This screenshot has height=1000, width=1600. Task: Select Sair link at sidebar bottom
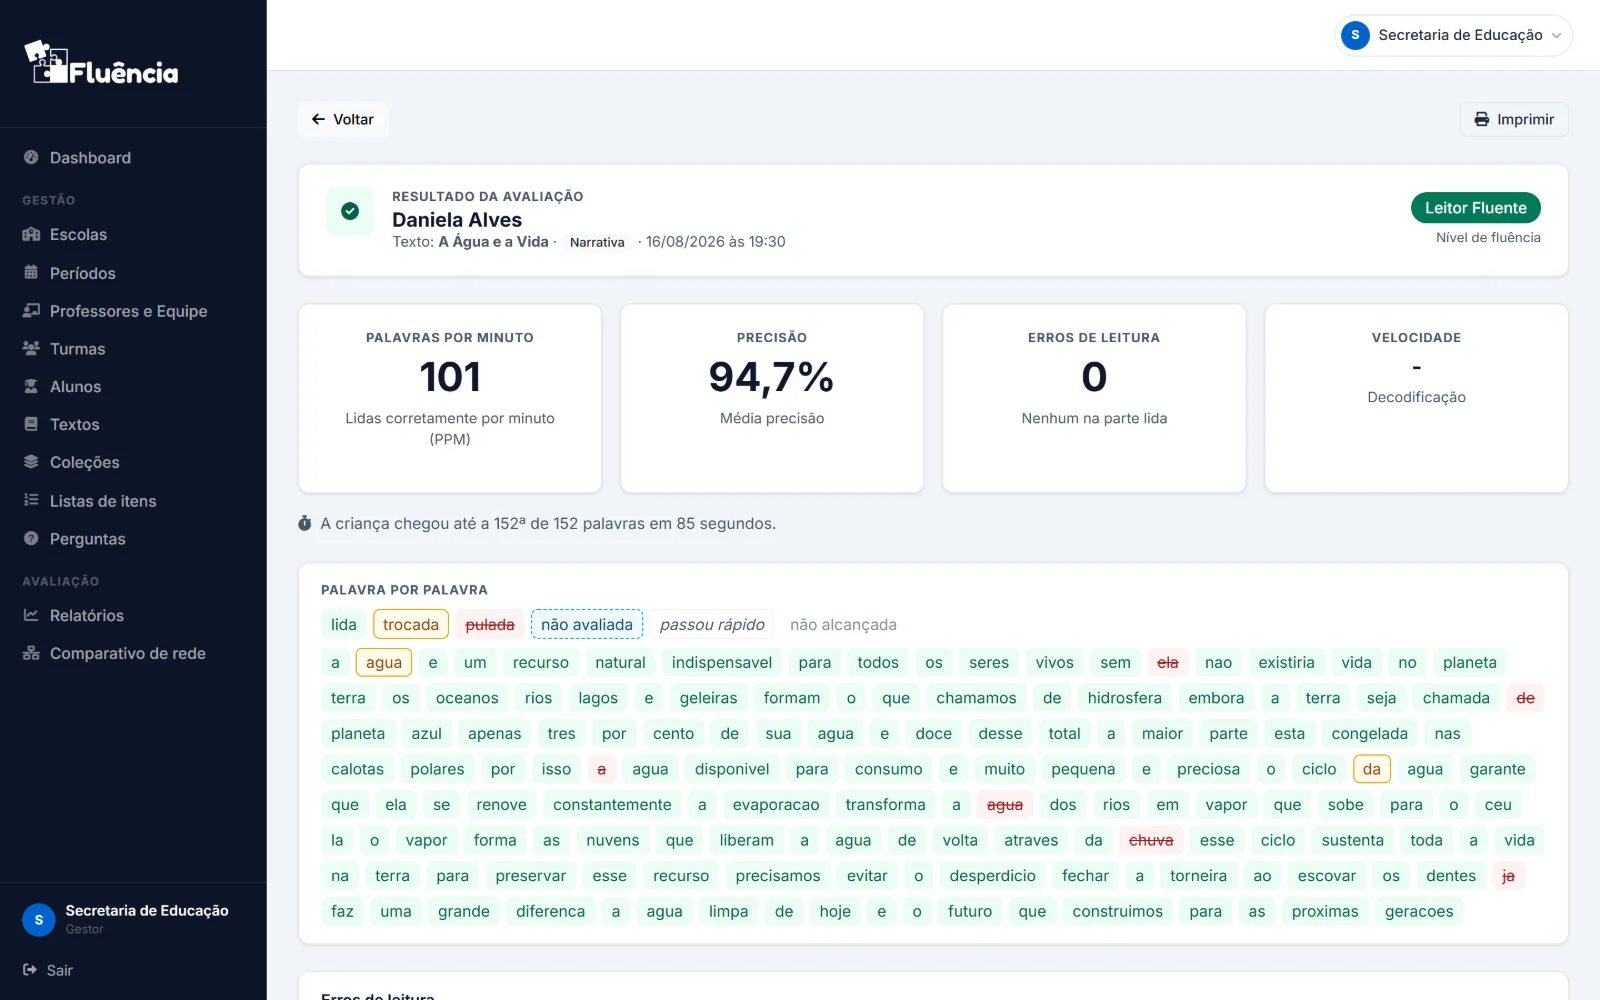tap(48, 970)
